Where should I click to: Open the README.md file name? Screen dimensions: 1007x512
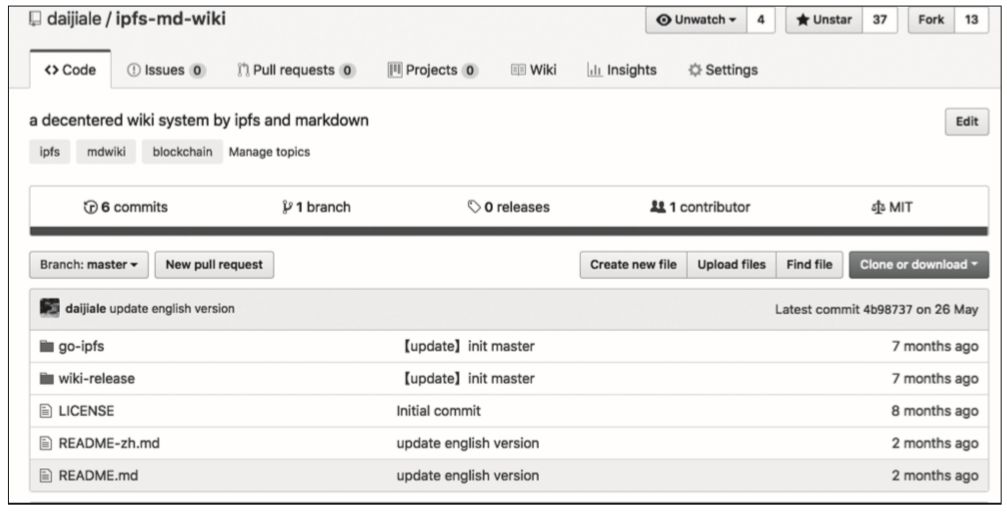pyautogui.click(x=98, y=476)
